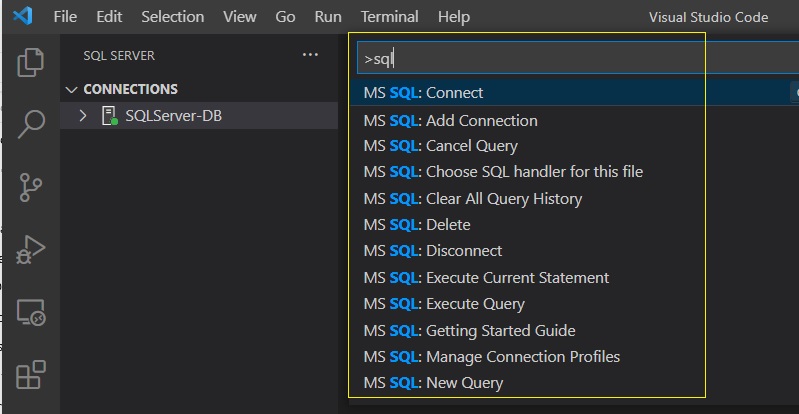
Task: Collapse the CONNECTIONS section
Action: coord(71,90)
